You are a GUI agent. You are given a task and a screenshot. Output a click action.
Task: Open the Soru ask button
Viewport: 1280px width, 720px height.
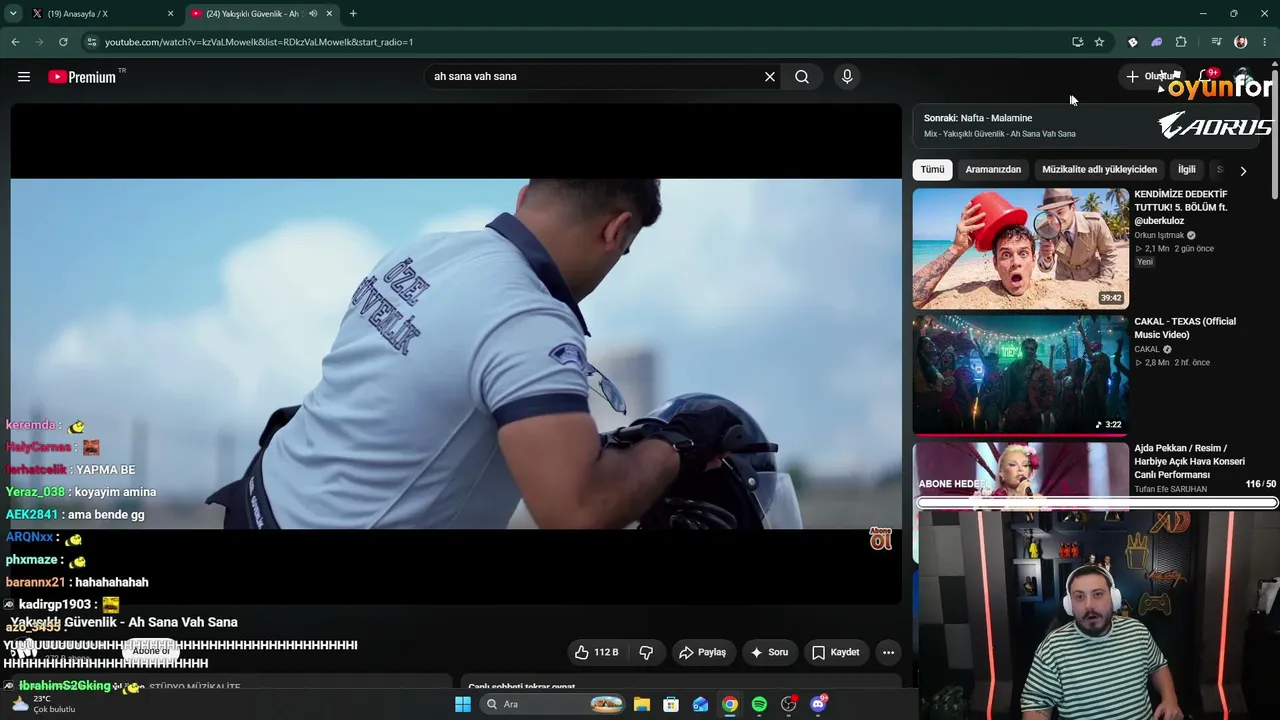coord(770,652)
